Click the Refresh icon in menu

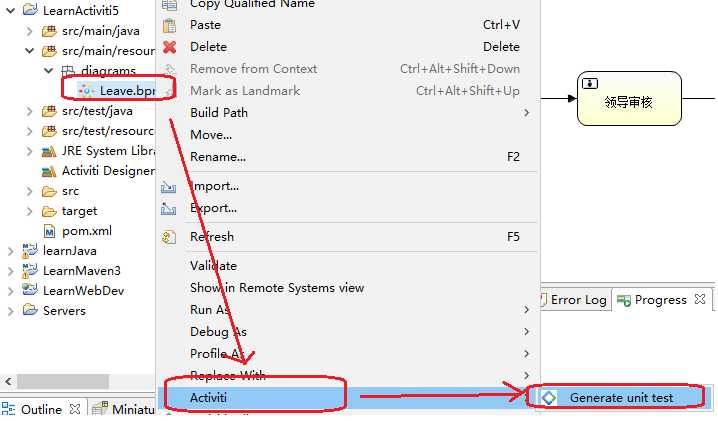[169, 237]
